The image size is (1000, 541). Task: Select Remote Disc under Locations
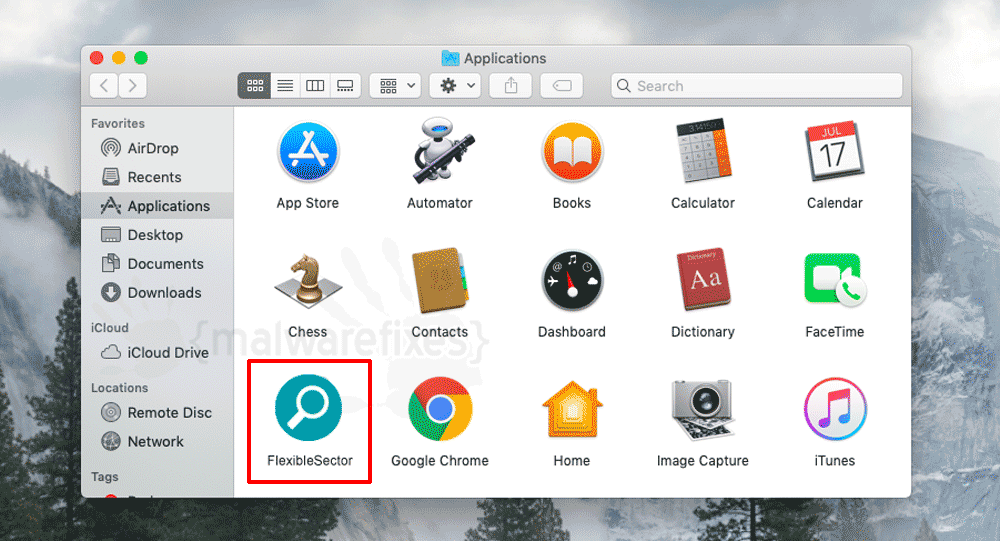point(158,412)
